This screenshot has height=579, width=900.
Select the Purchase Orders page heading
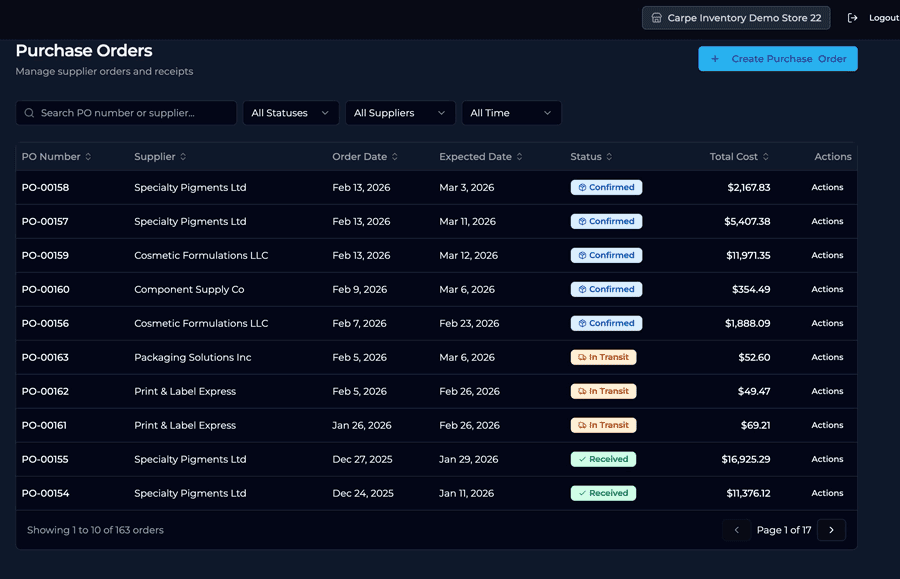84,50
